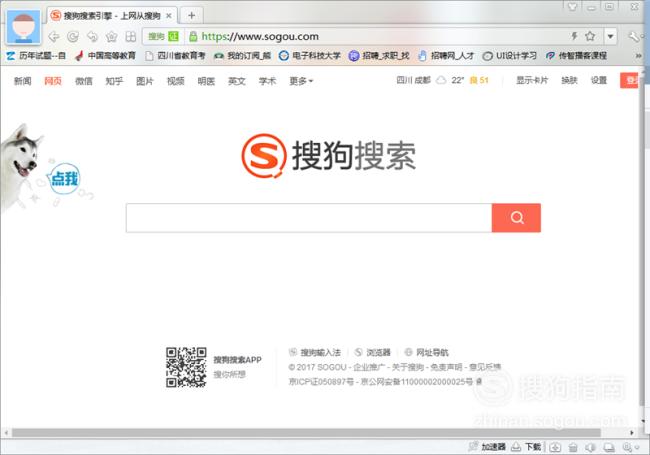Open the status bar zoom magnifier dropdown
The width and height of the screenshot is (650, 455).
click(631, 447)
